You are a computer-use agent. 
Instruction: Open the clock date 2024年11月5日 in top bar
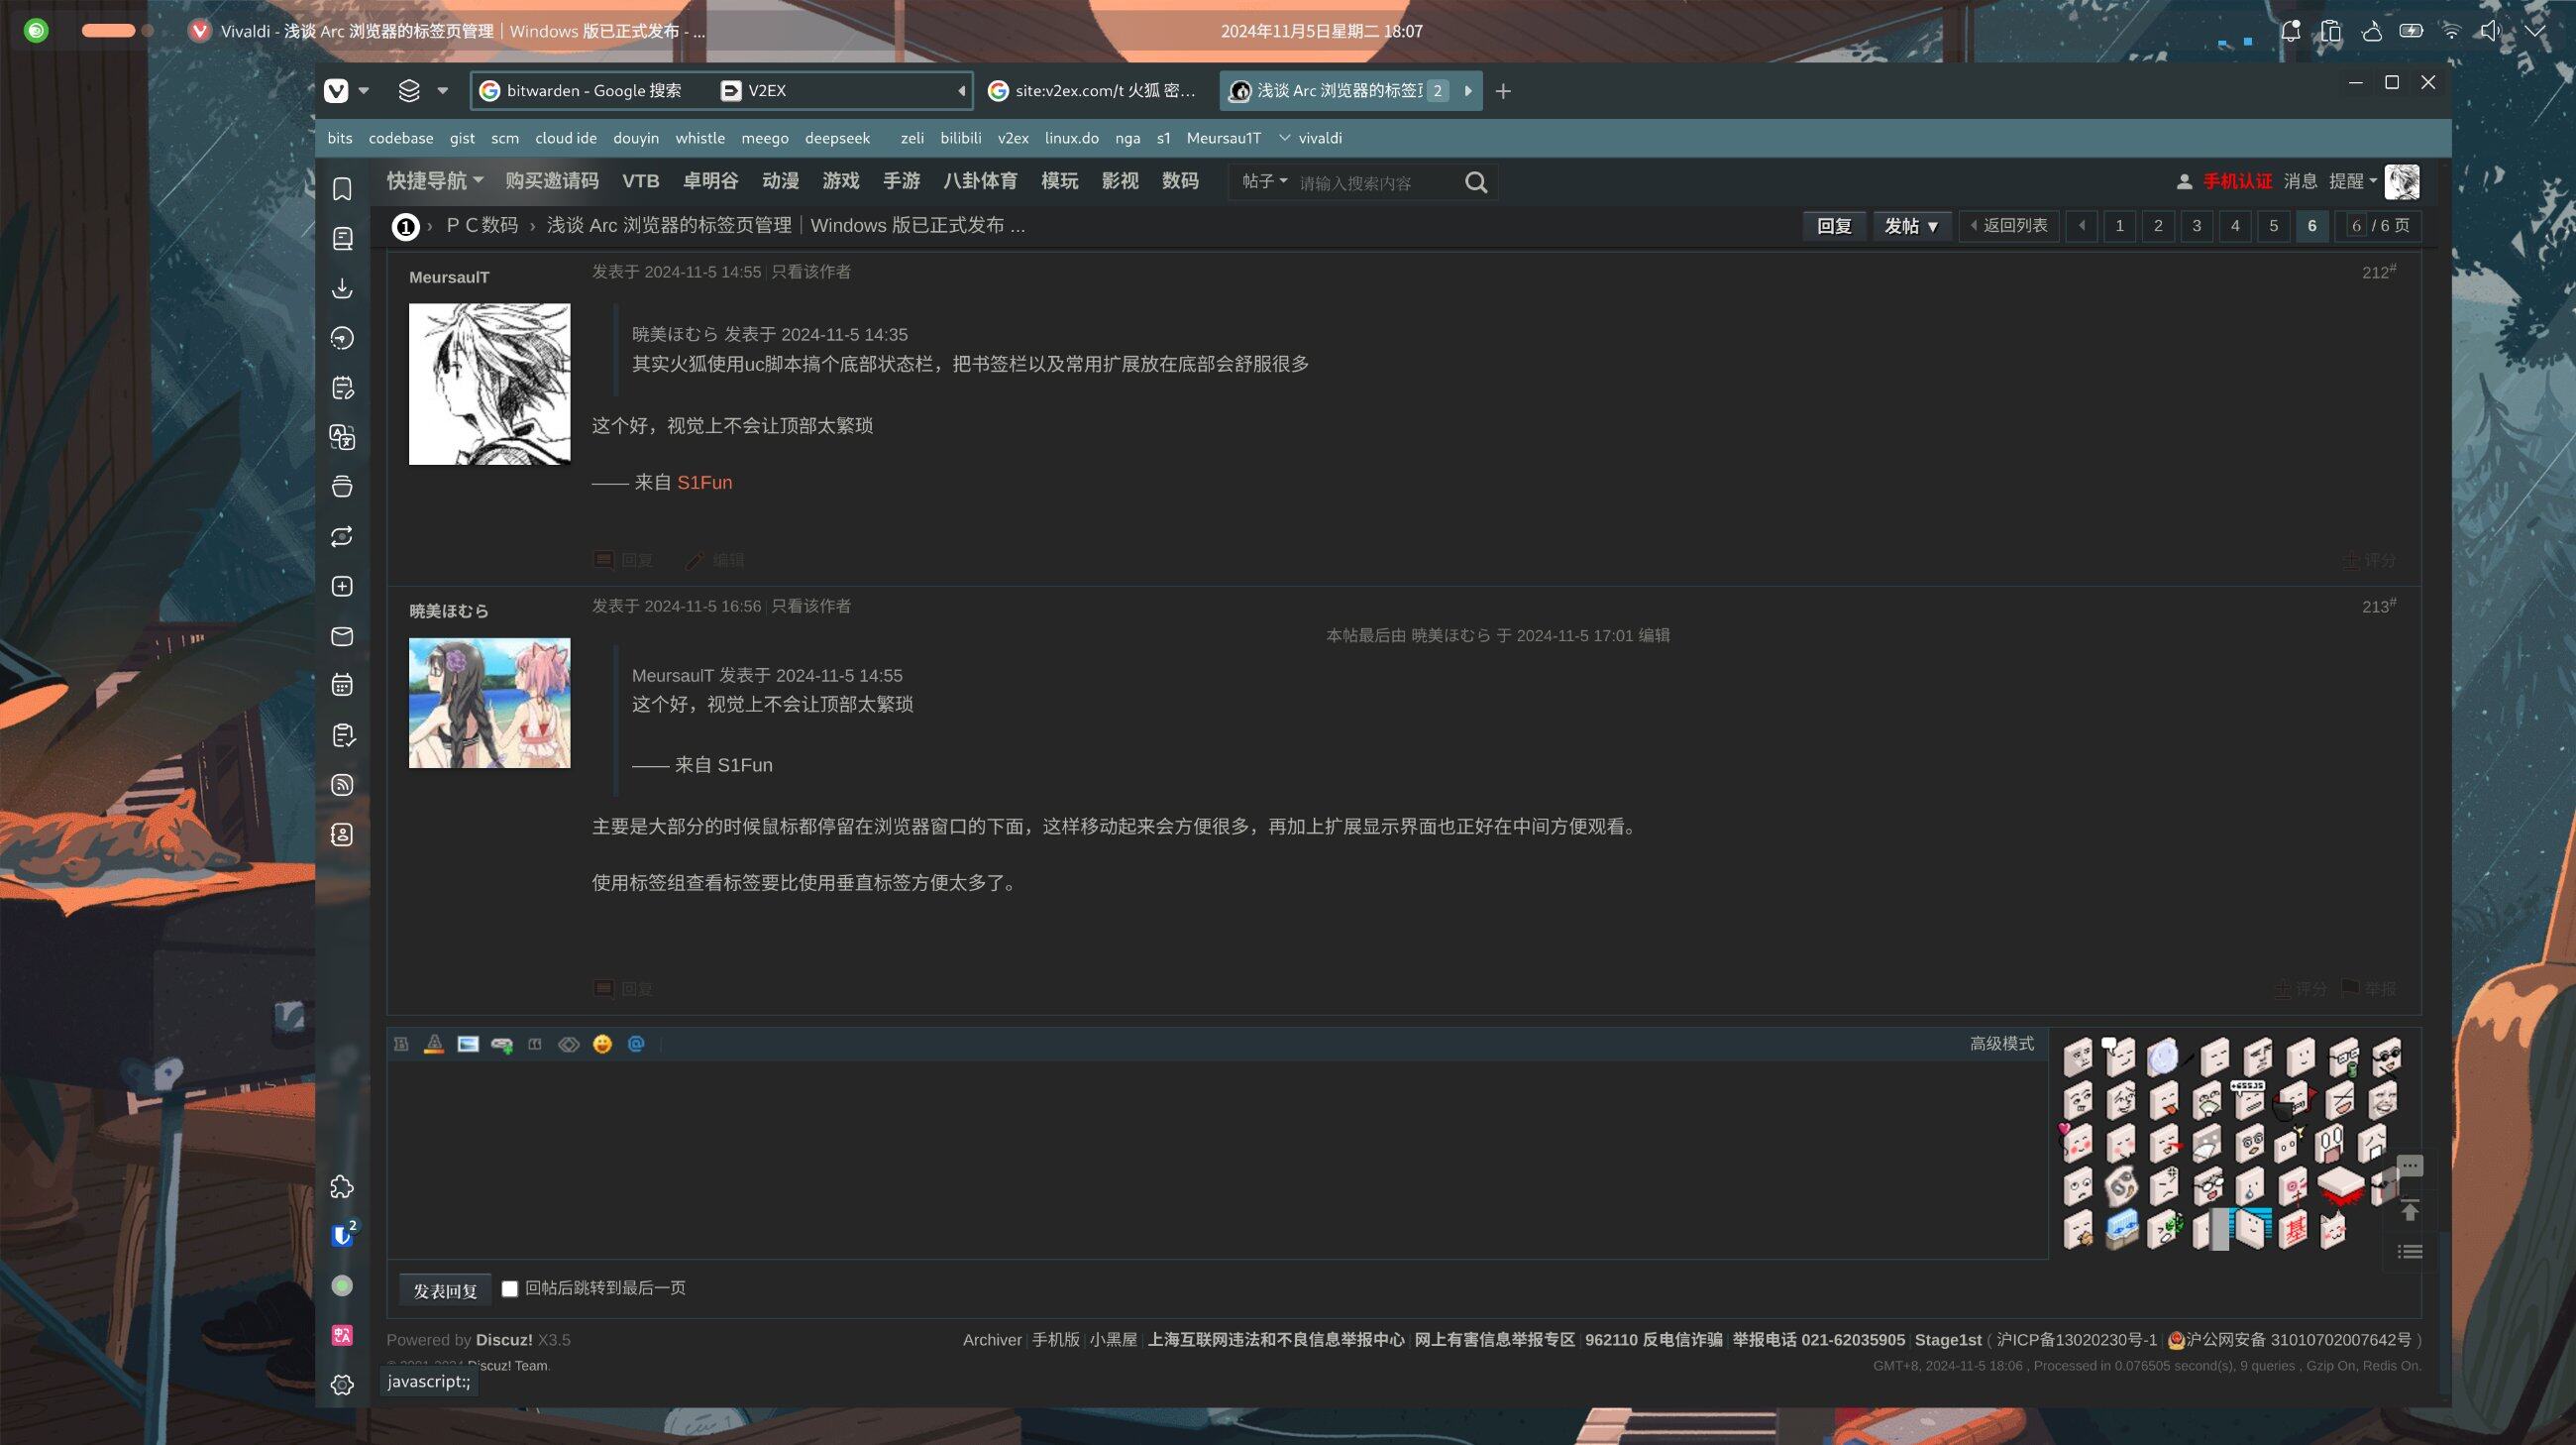pyautogui.click(x=1321, y=31)
